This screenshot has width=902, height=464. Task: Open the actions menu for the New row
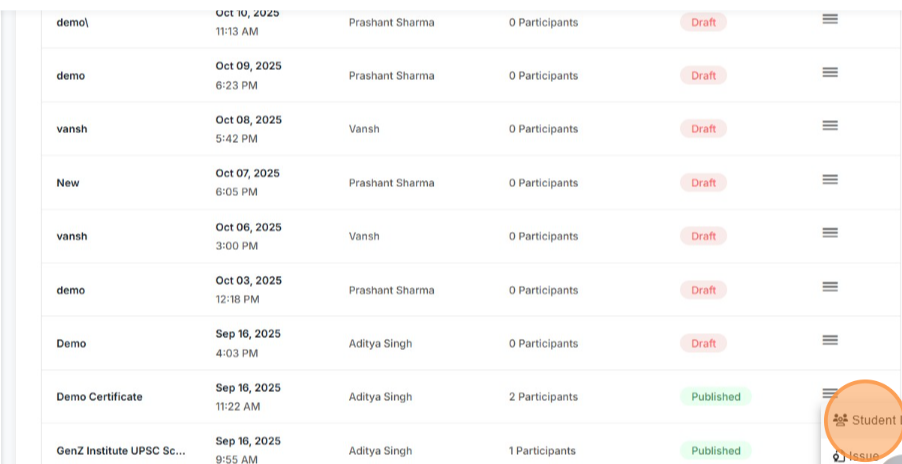(x=829, y=180)
